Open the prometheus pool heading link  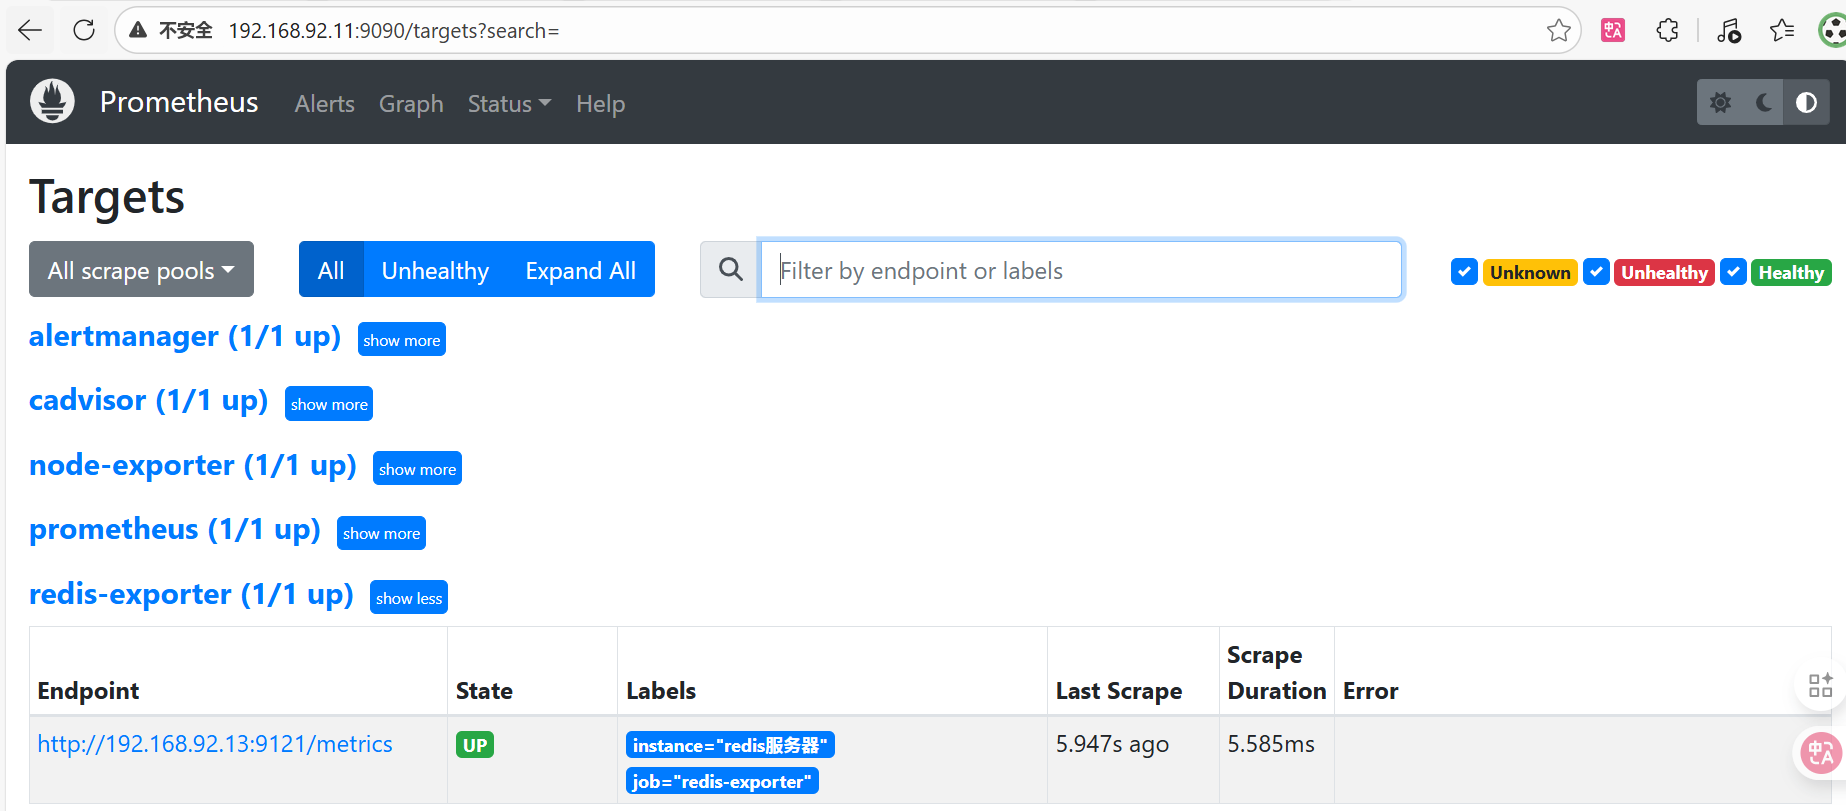coord(175,529)
